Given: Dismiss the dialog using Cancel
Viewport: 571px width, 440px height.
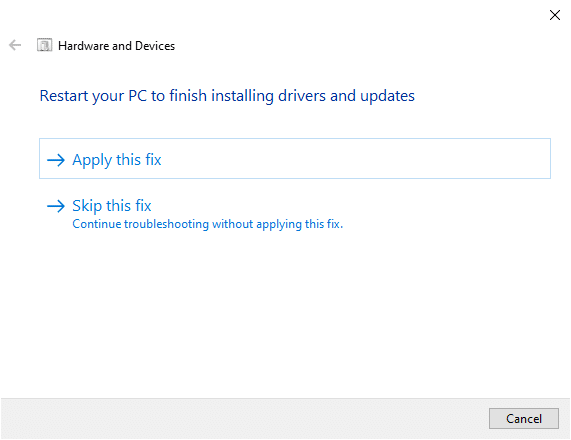Looking at the screenshot, I should click(x=524, y=419).
